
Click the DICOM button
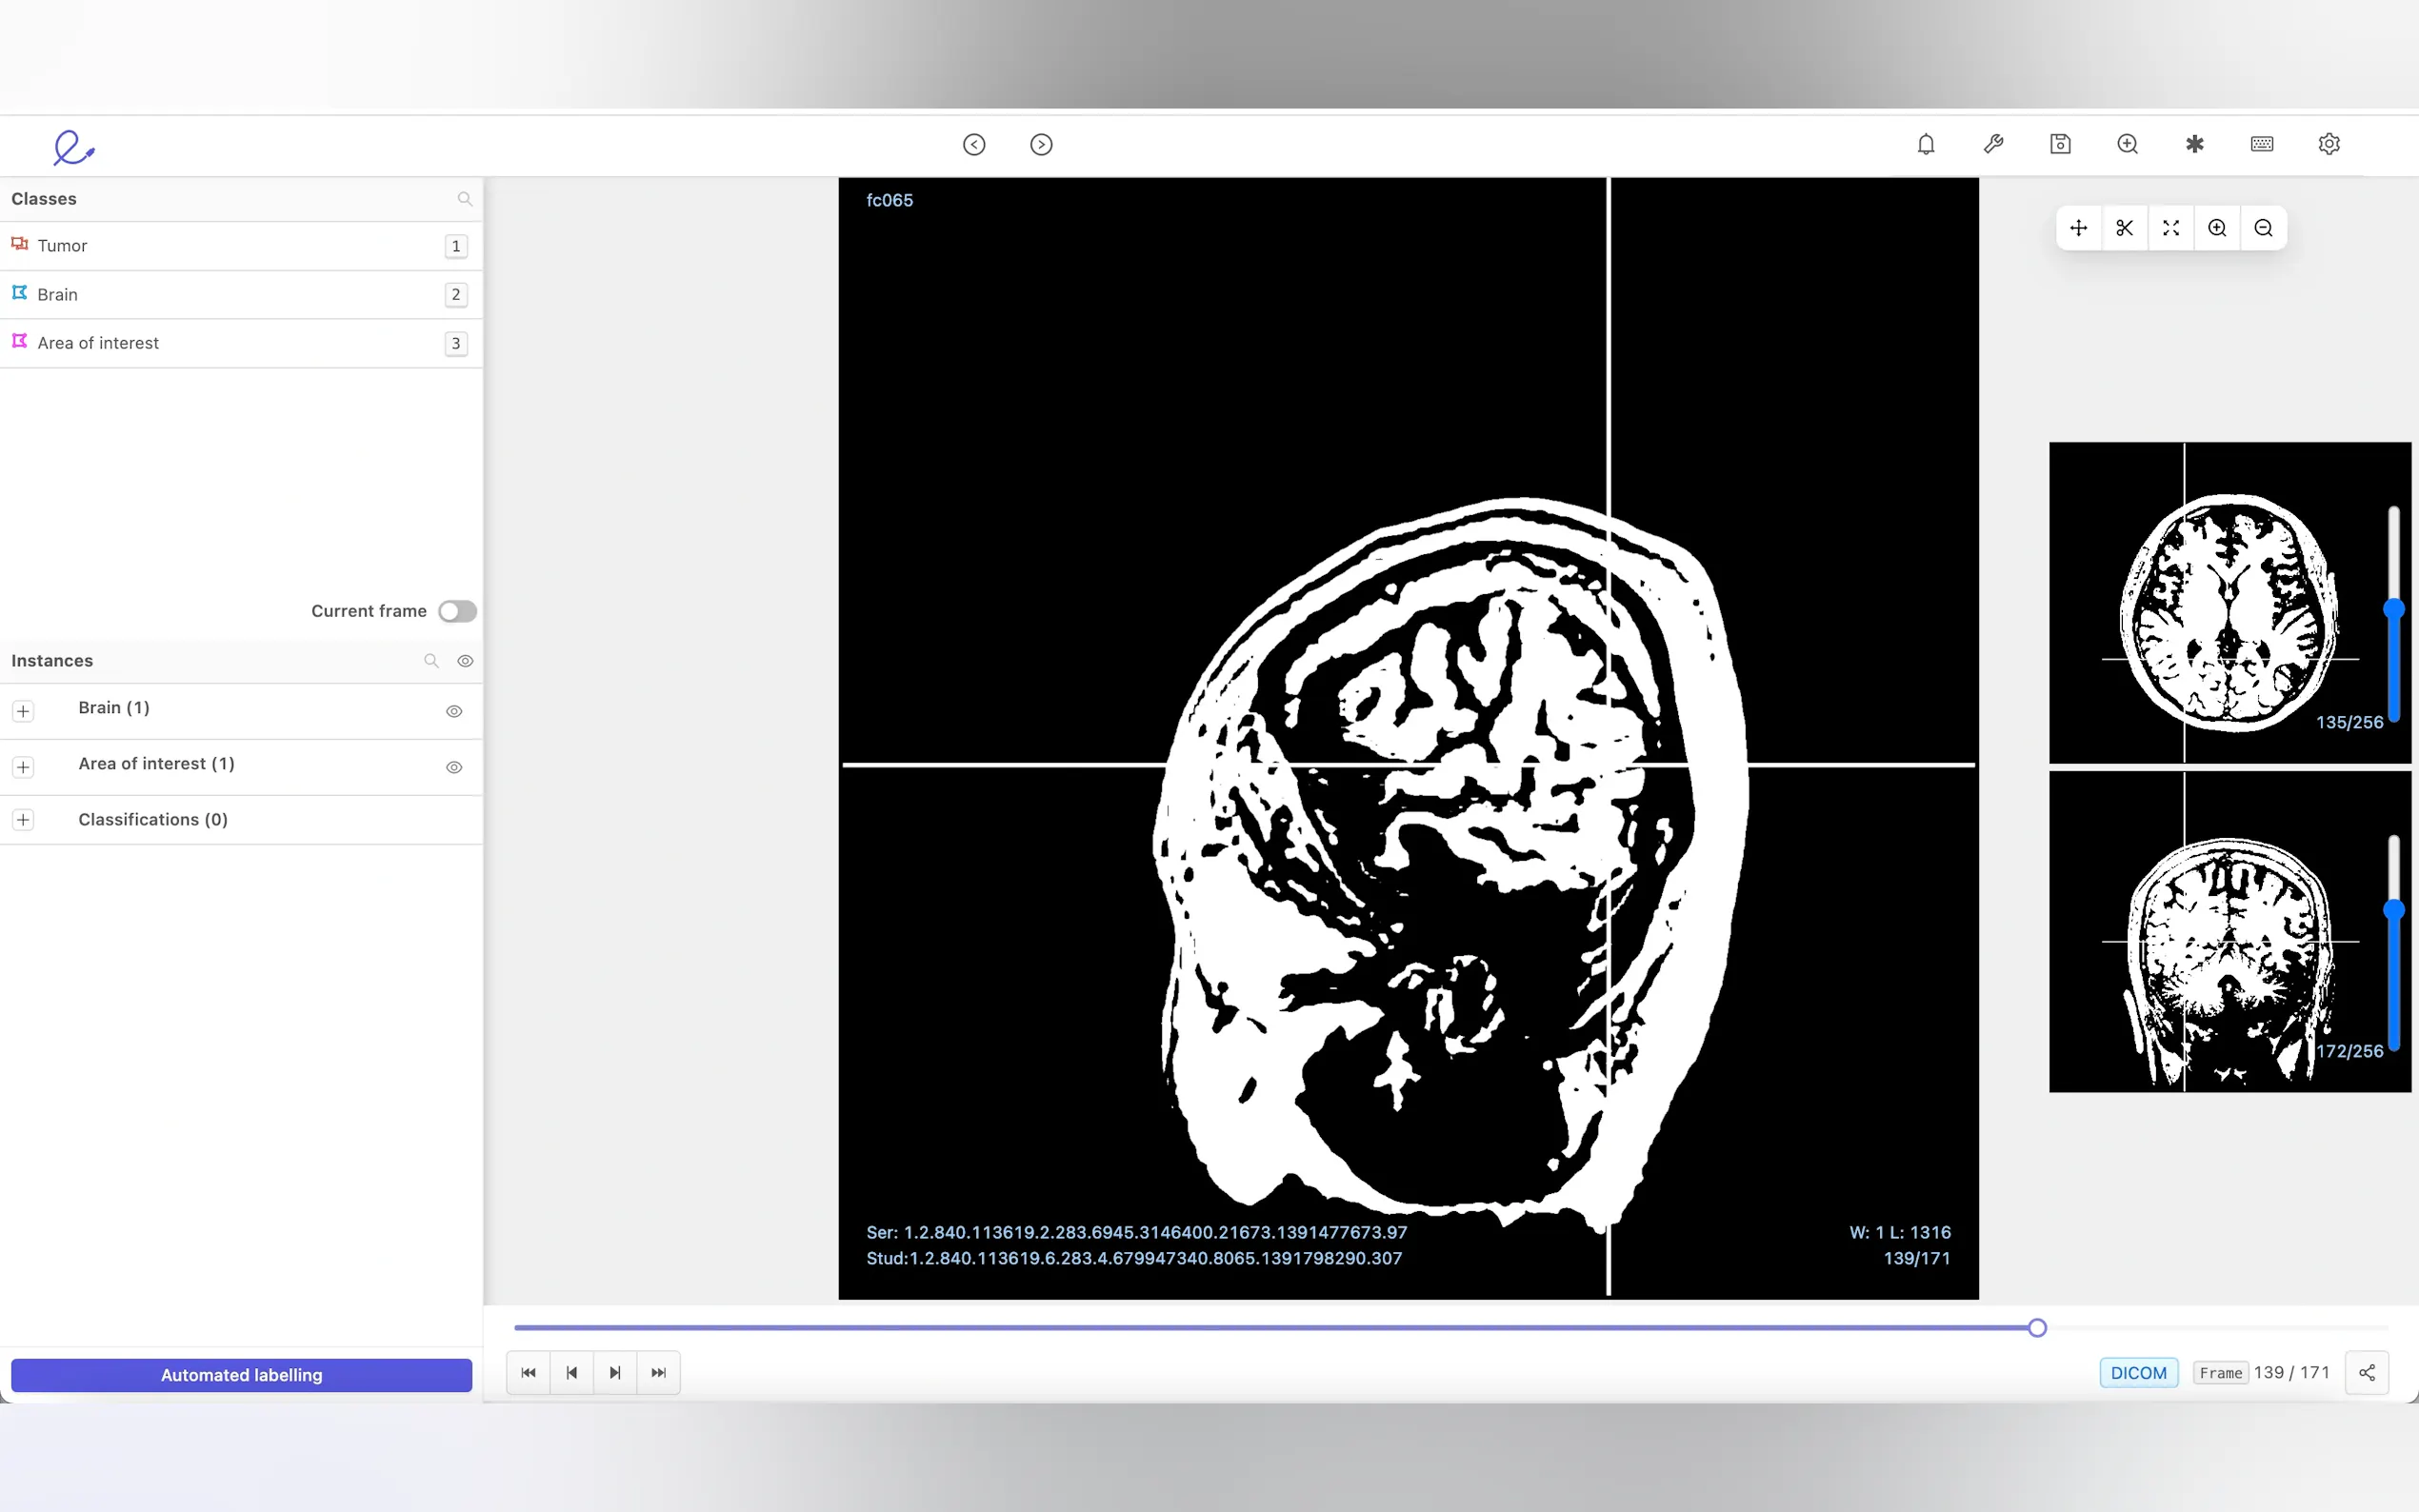pyautogui.click(x=2138, y=1373)
